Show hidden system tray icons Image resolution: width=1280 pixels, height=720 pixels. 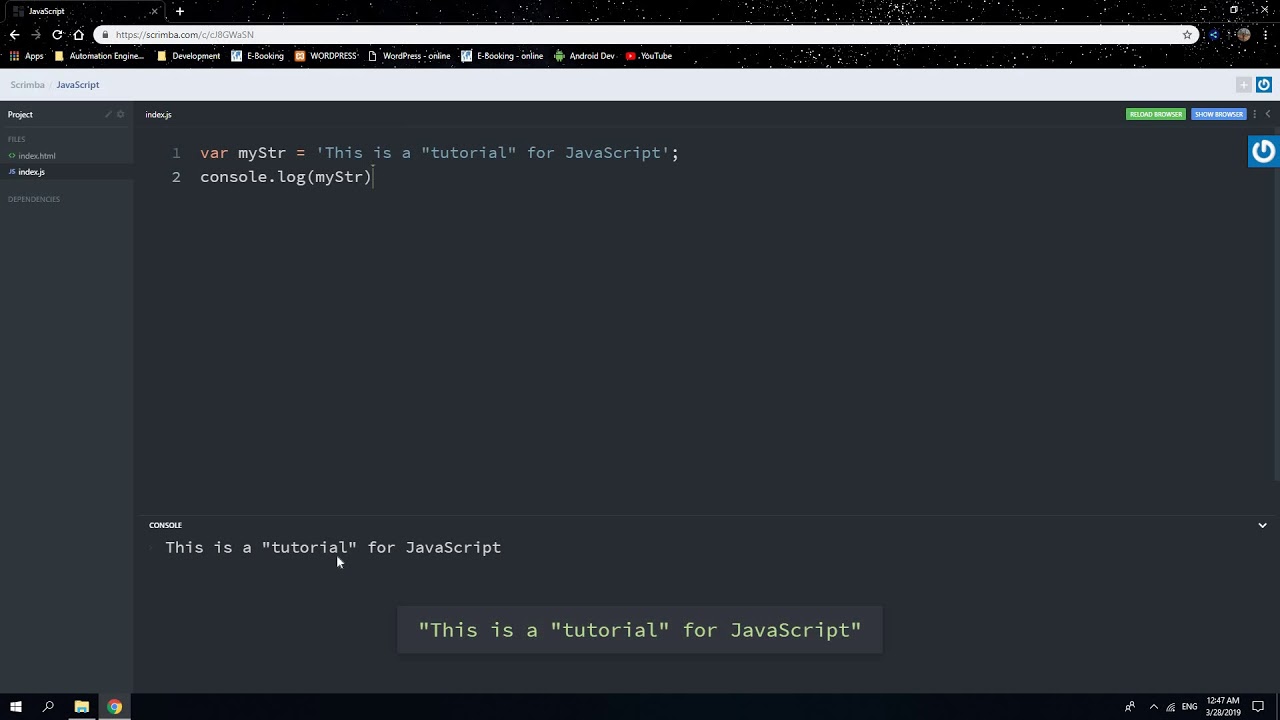1153,707
